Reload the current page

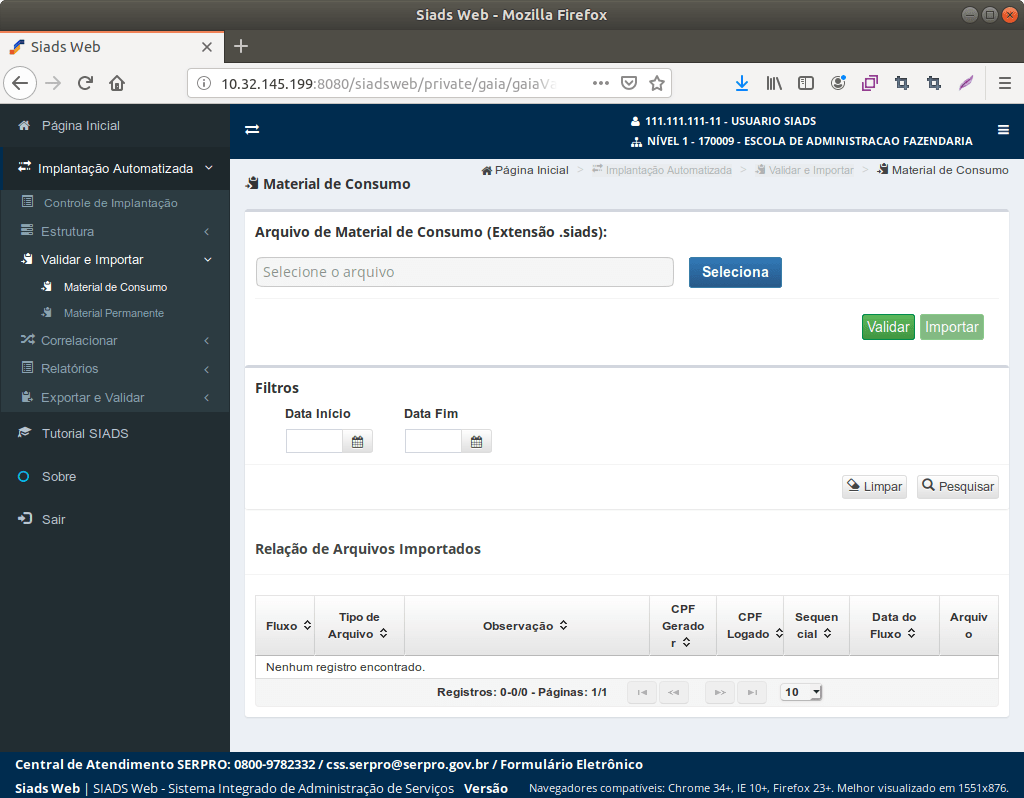(85, 83)
